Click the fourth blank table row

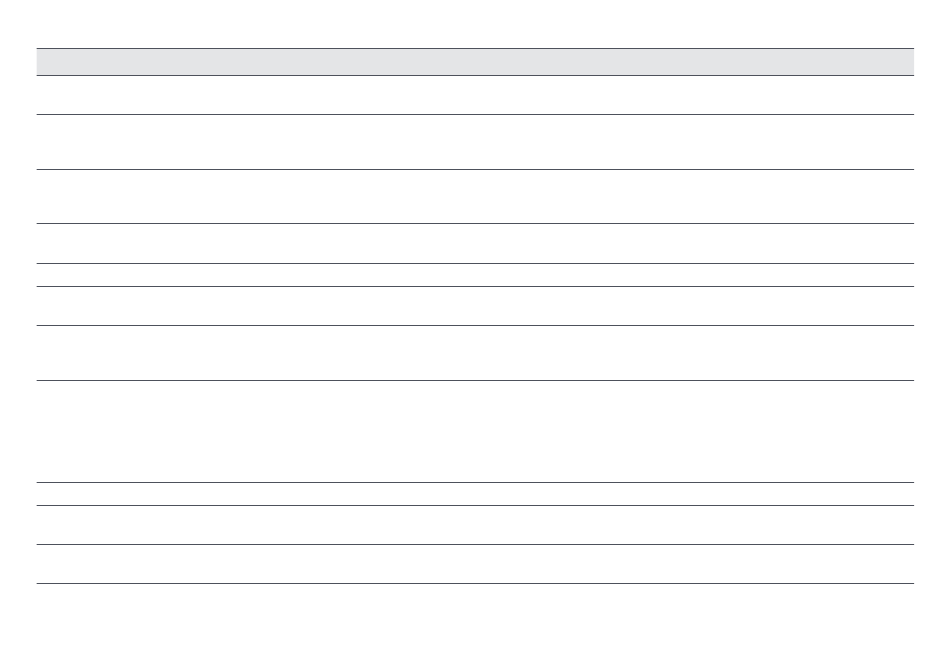point(475,243)
